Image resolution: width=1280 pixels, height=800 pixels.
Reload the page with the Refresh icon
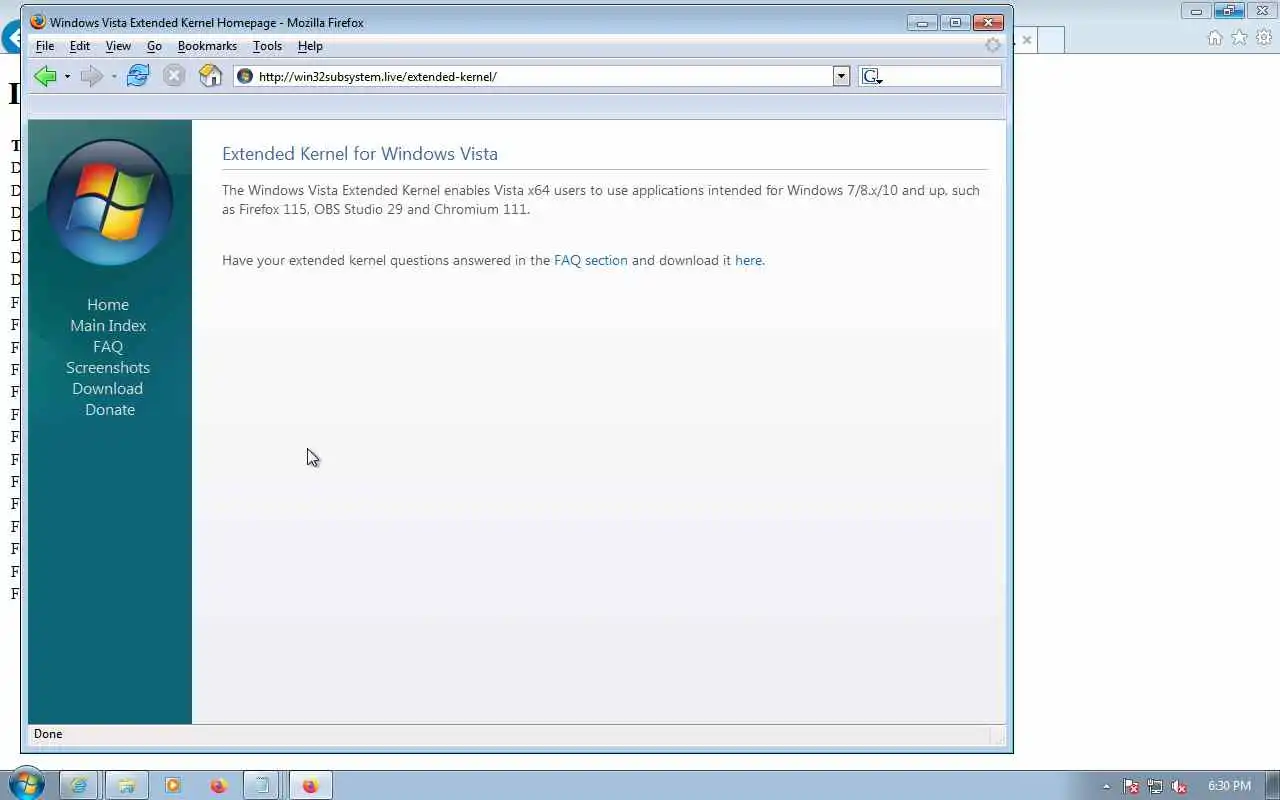138,76
